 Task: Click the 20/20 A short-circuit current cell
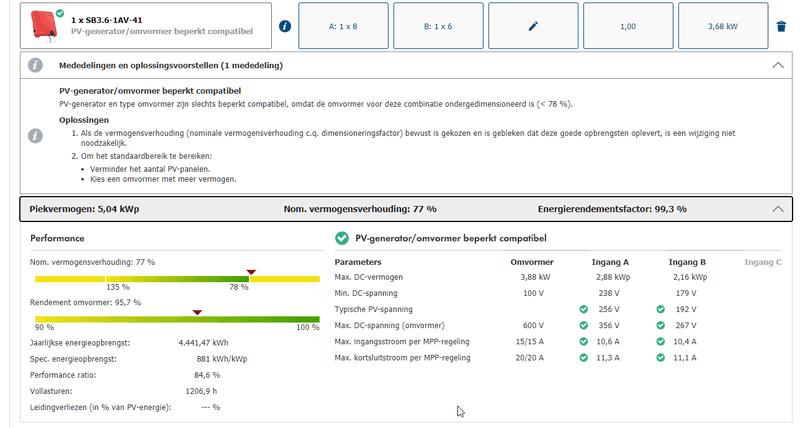tap(530, 358)
